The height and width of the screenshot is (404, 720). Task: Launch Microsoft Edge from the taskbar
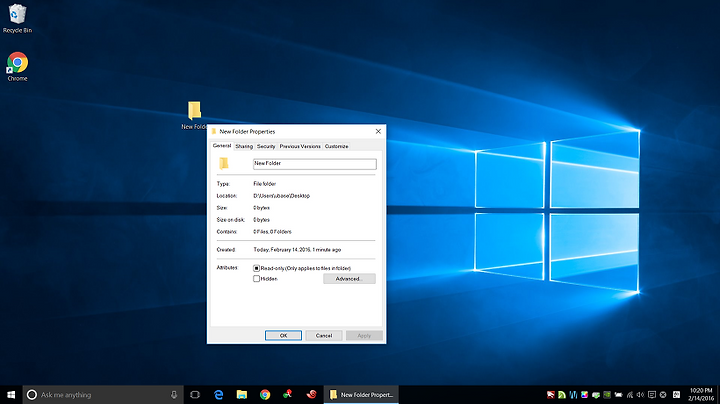[219, 395]
